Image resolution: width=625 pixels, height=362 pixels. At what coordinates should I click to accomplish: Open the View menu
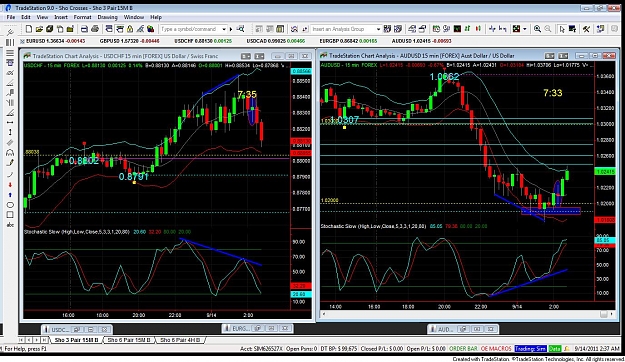click(42, 17)
